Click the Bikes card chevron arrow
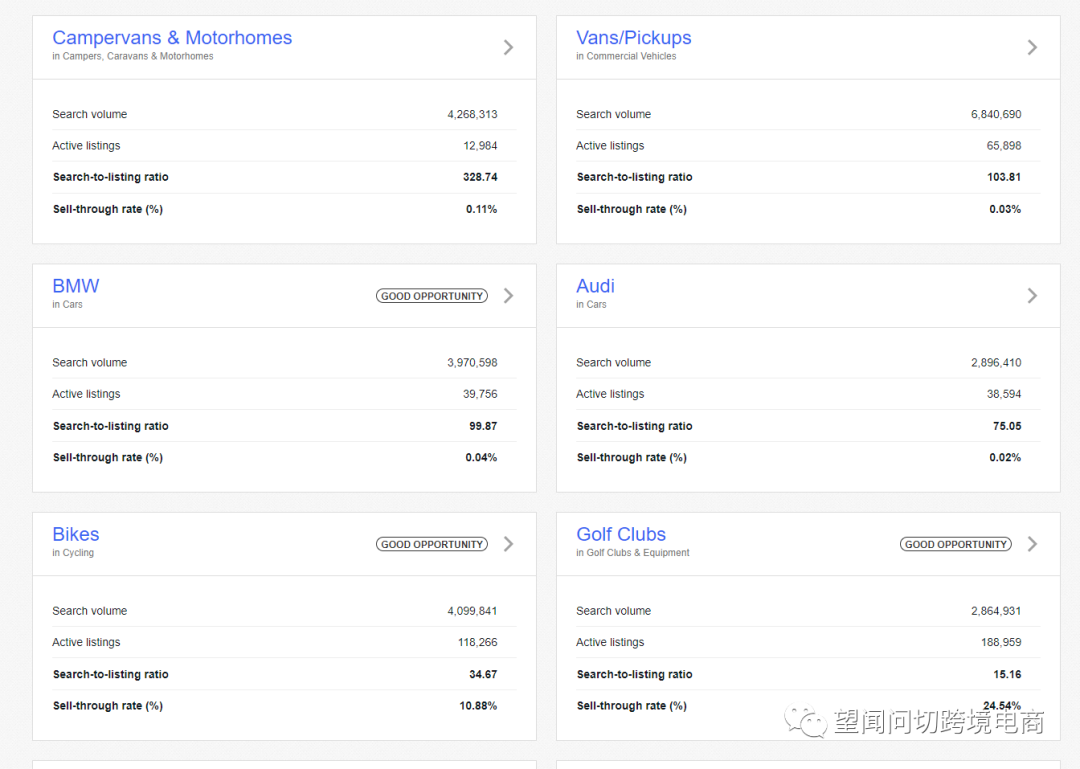Viewport: 1080px width, 769px height. [x=508, y=544]
